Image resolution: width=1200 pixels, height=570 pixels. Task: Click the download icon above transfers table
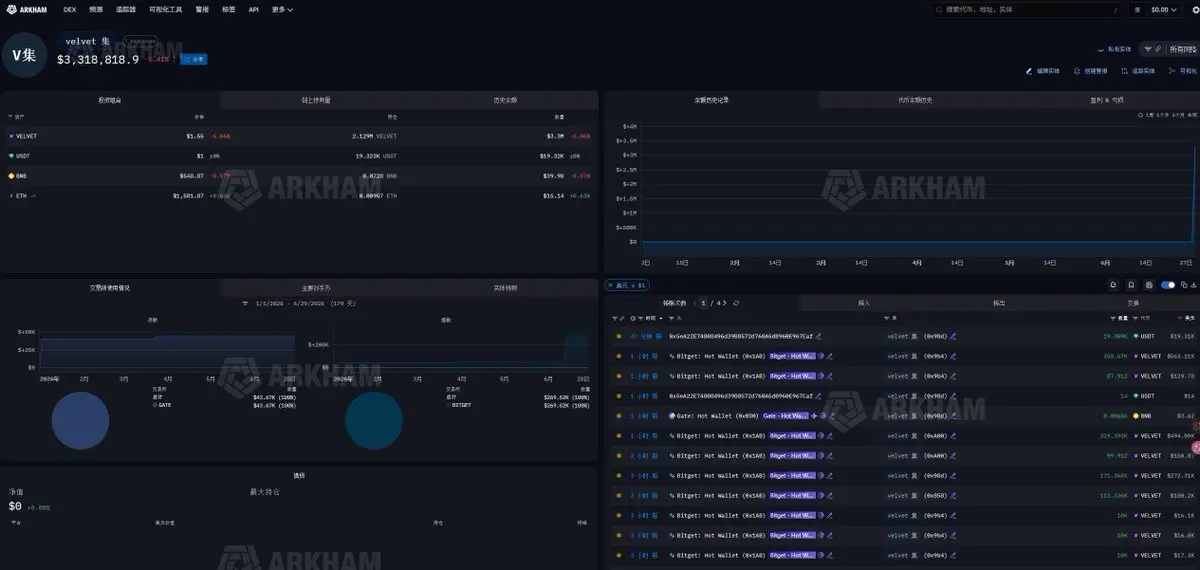click(x=1192, y=285)
